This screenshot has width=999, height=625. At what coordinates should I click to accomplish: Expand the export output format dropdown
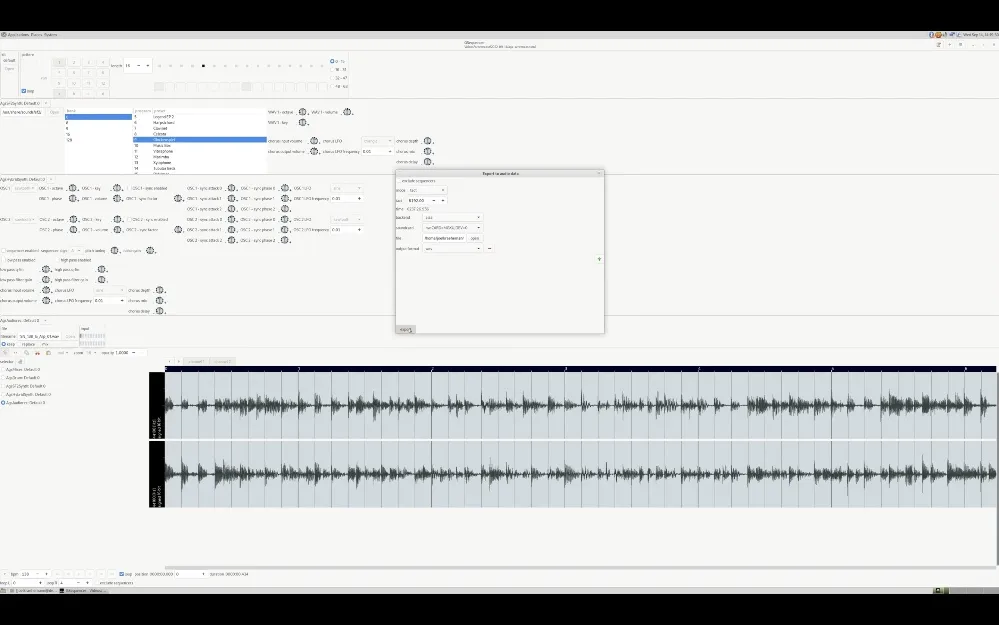point(452,249)
